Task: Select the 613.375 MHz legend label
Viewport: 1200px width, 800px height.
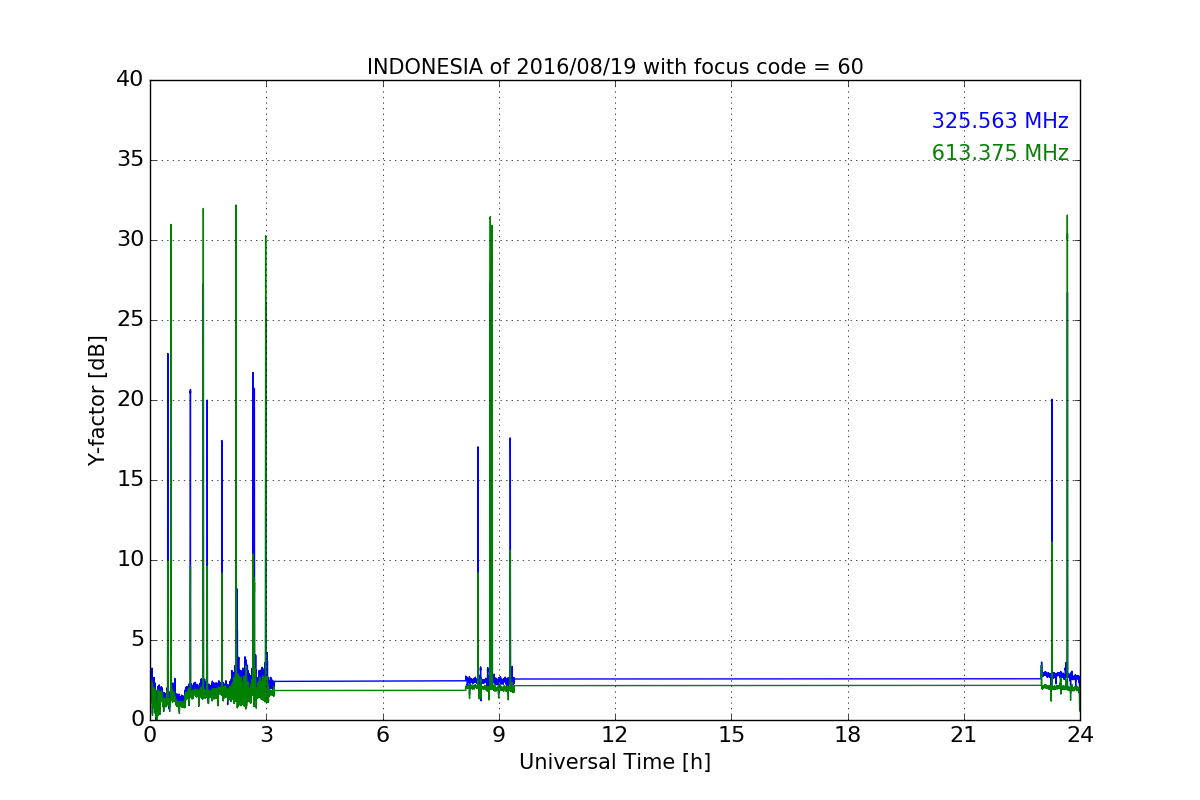Action: [1000, 154]
